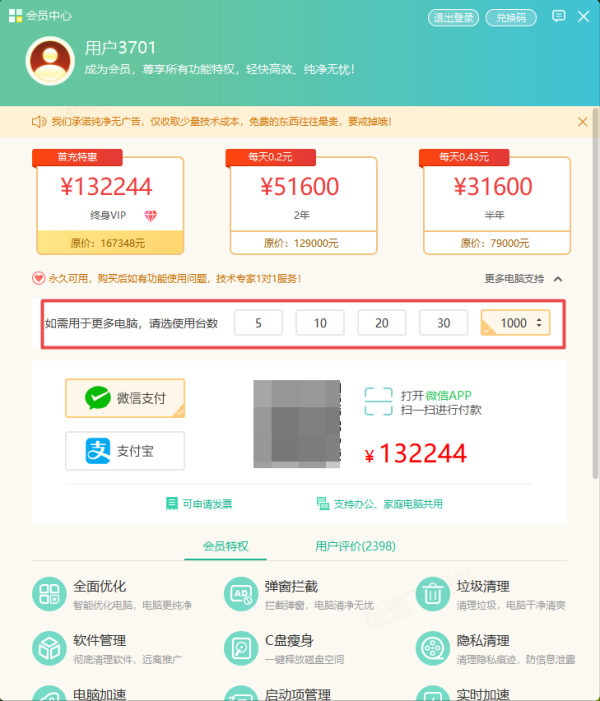Select the 半年 ¥31600 plan
Screen dimensions: 600x701
point(497,205)
